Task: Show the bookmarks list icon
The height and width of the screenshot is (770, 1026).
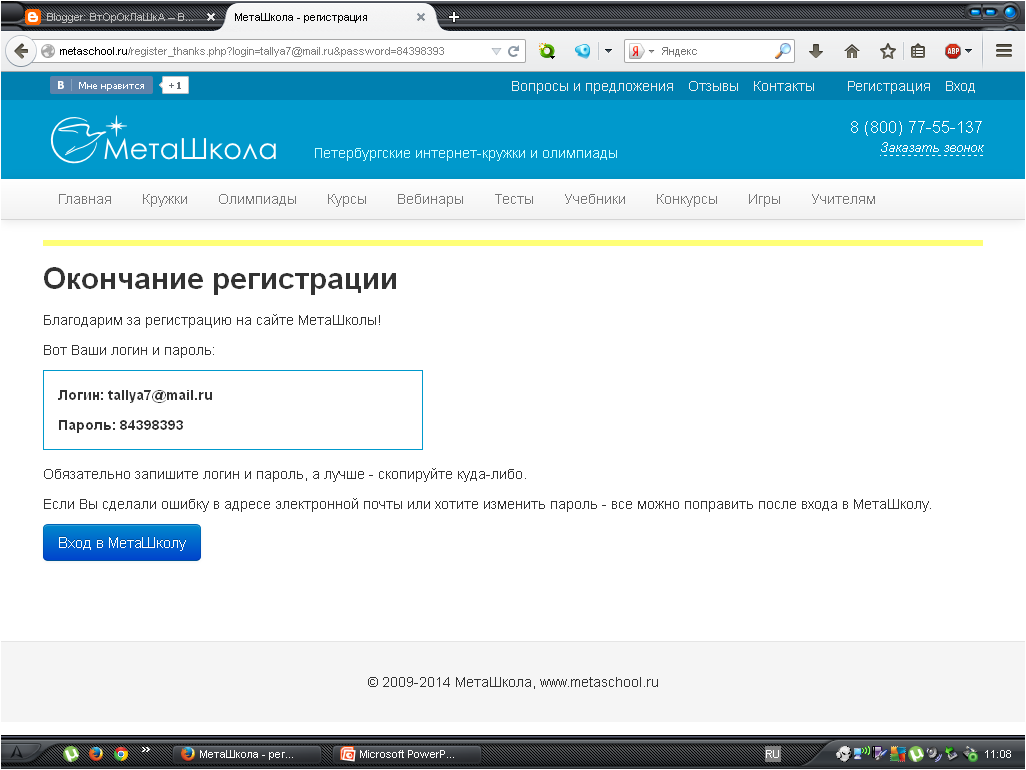Action: point(918,51)
